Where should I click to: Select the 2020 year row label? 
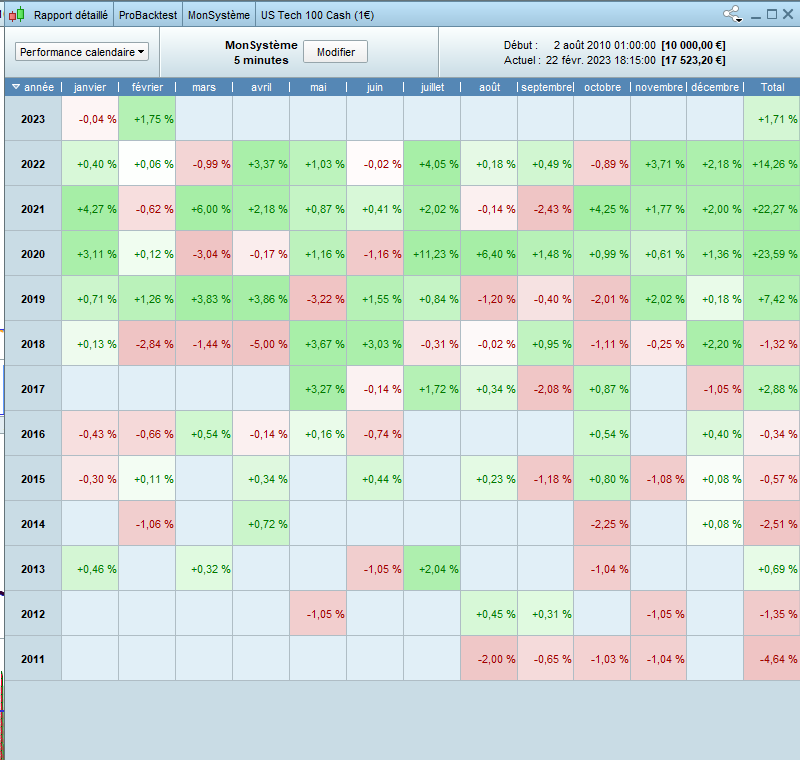[33, 254]
